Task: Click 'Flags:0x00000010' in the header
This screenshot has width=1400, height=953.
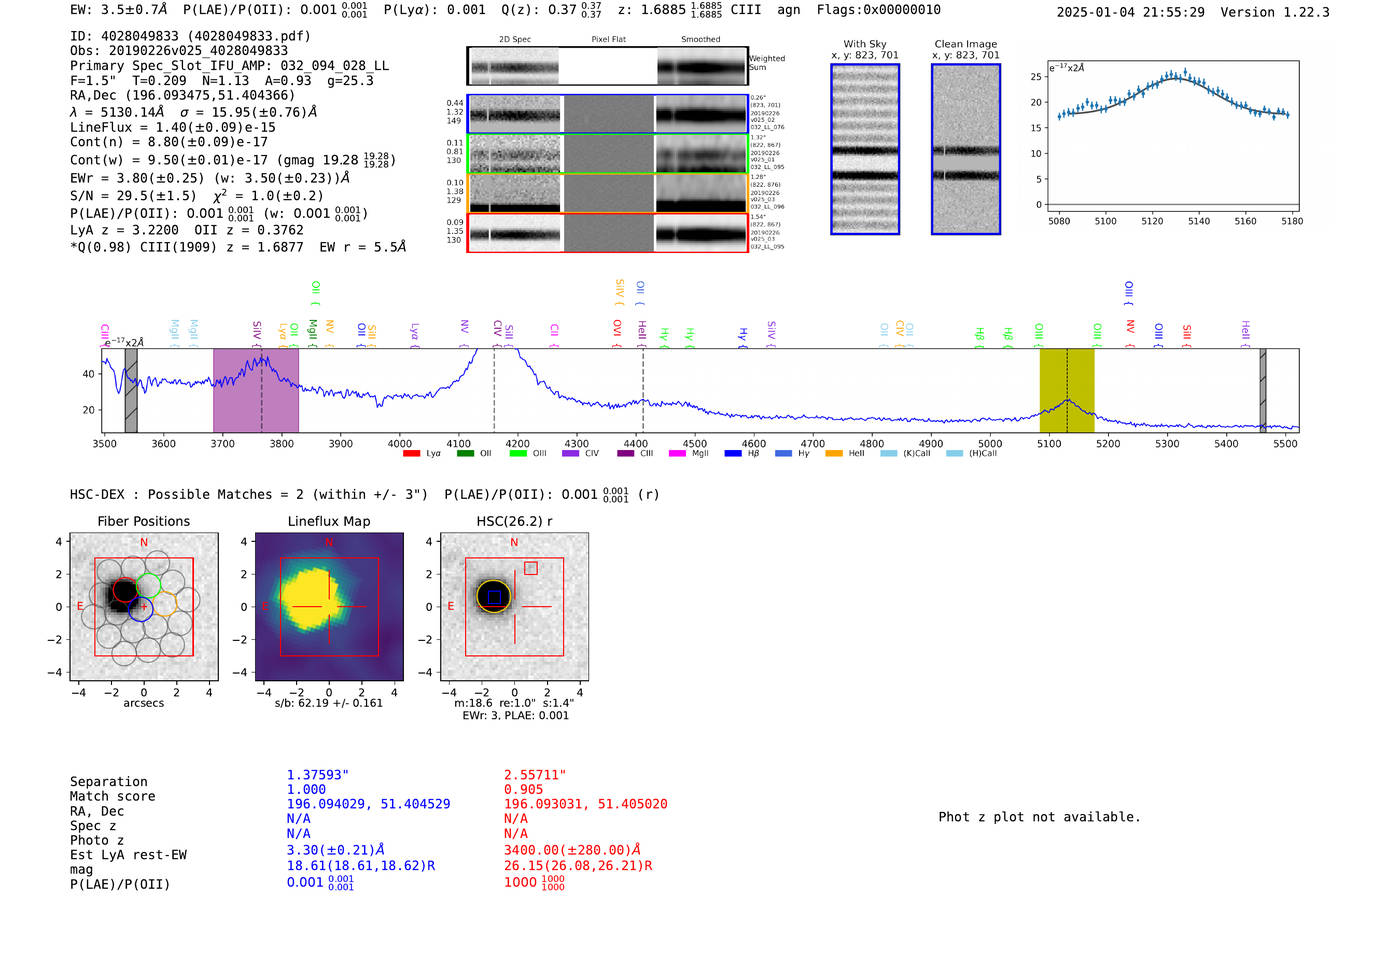Action: click(878, 10)
